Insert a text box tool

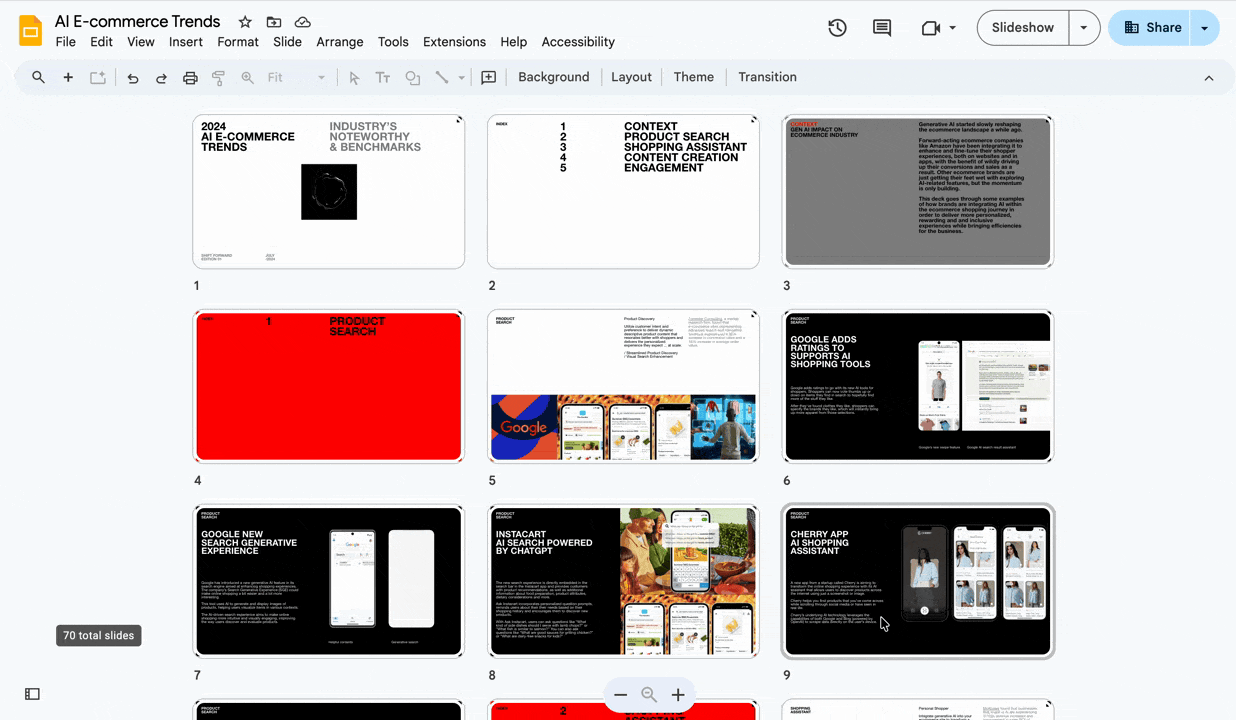pos(383,77)
